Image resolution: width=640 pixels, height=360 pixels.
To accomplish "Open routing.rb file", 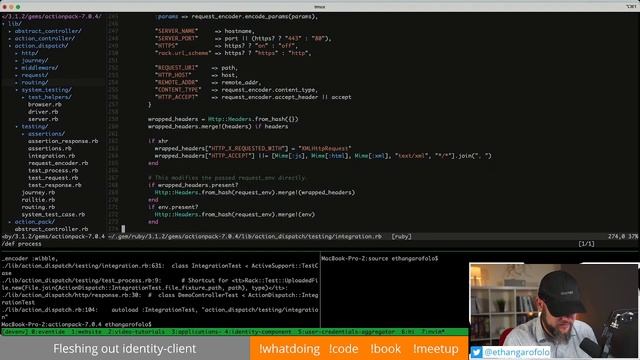I will point(38,207).
